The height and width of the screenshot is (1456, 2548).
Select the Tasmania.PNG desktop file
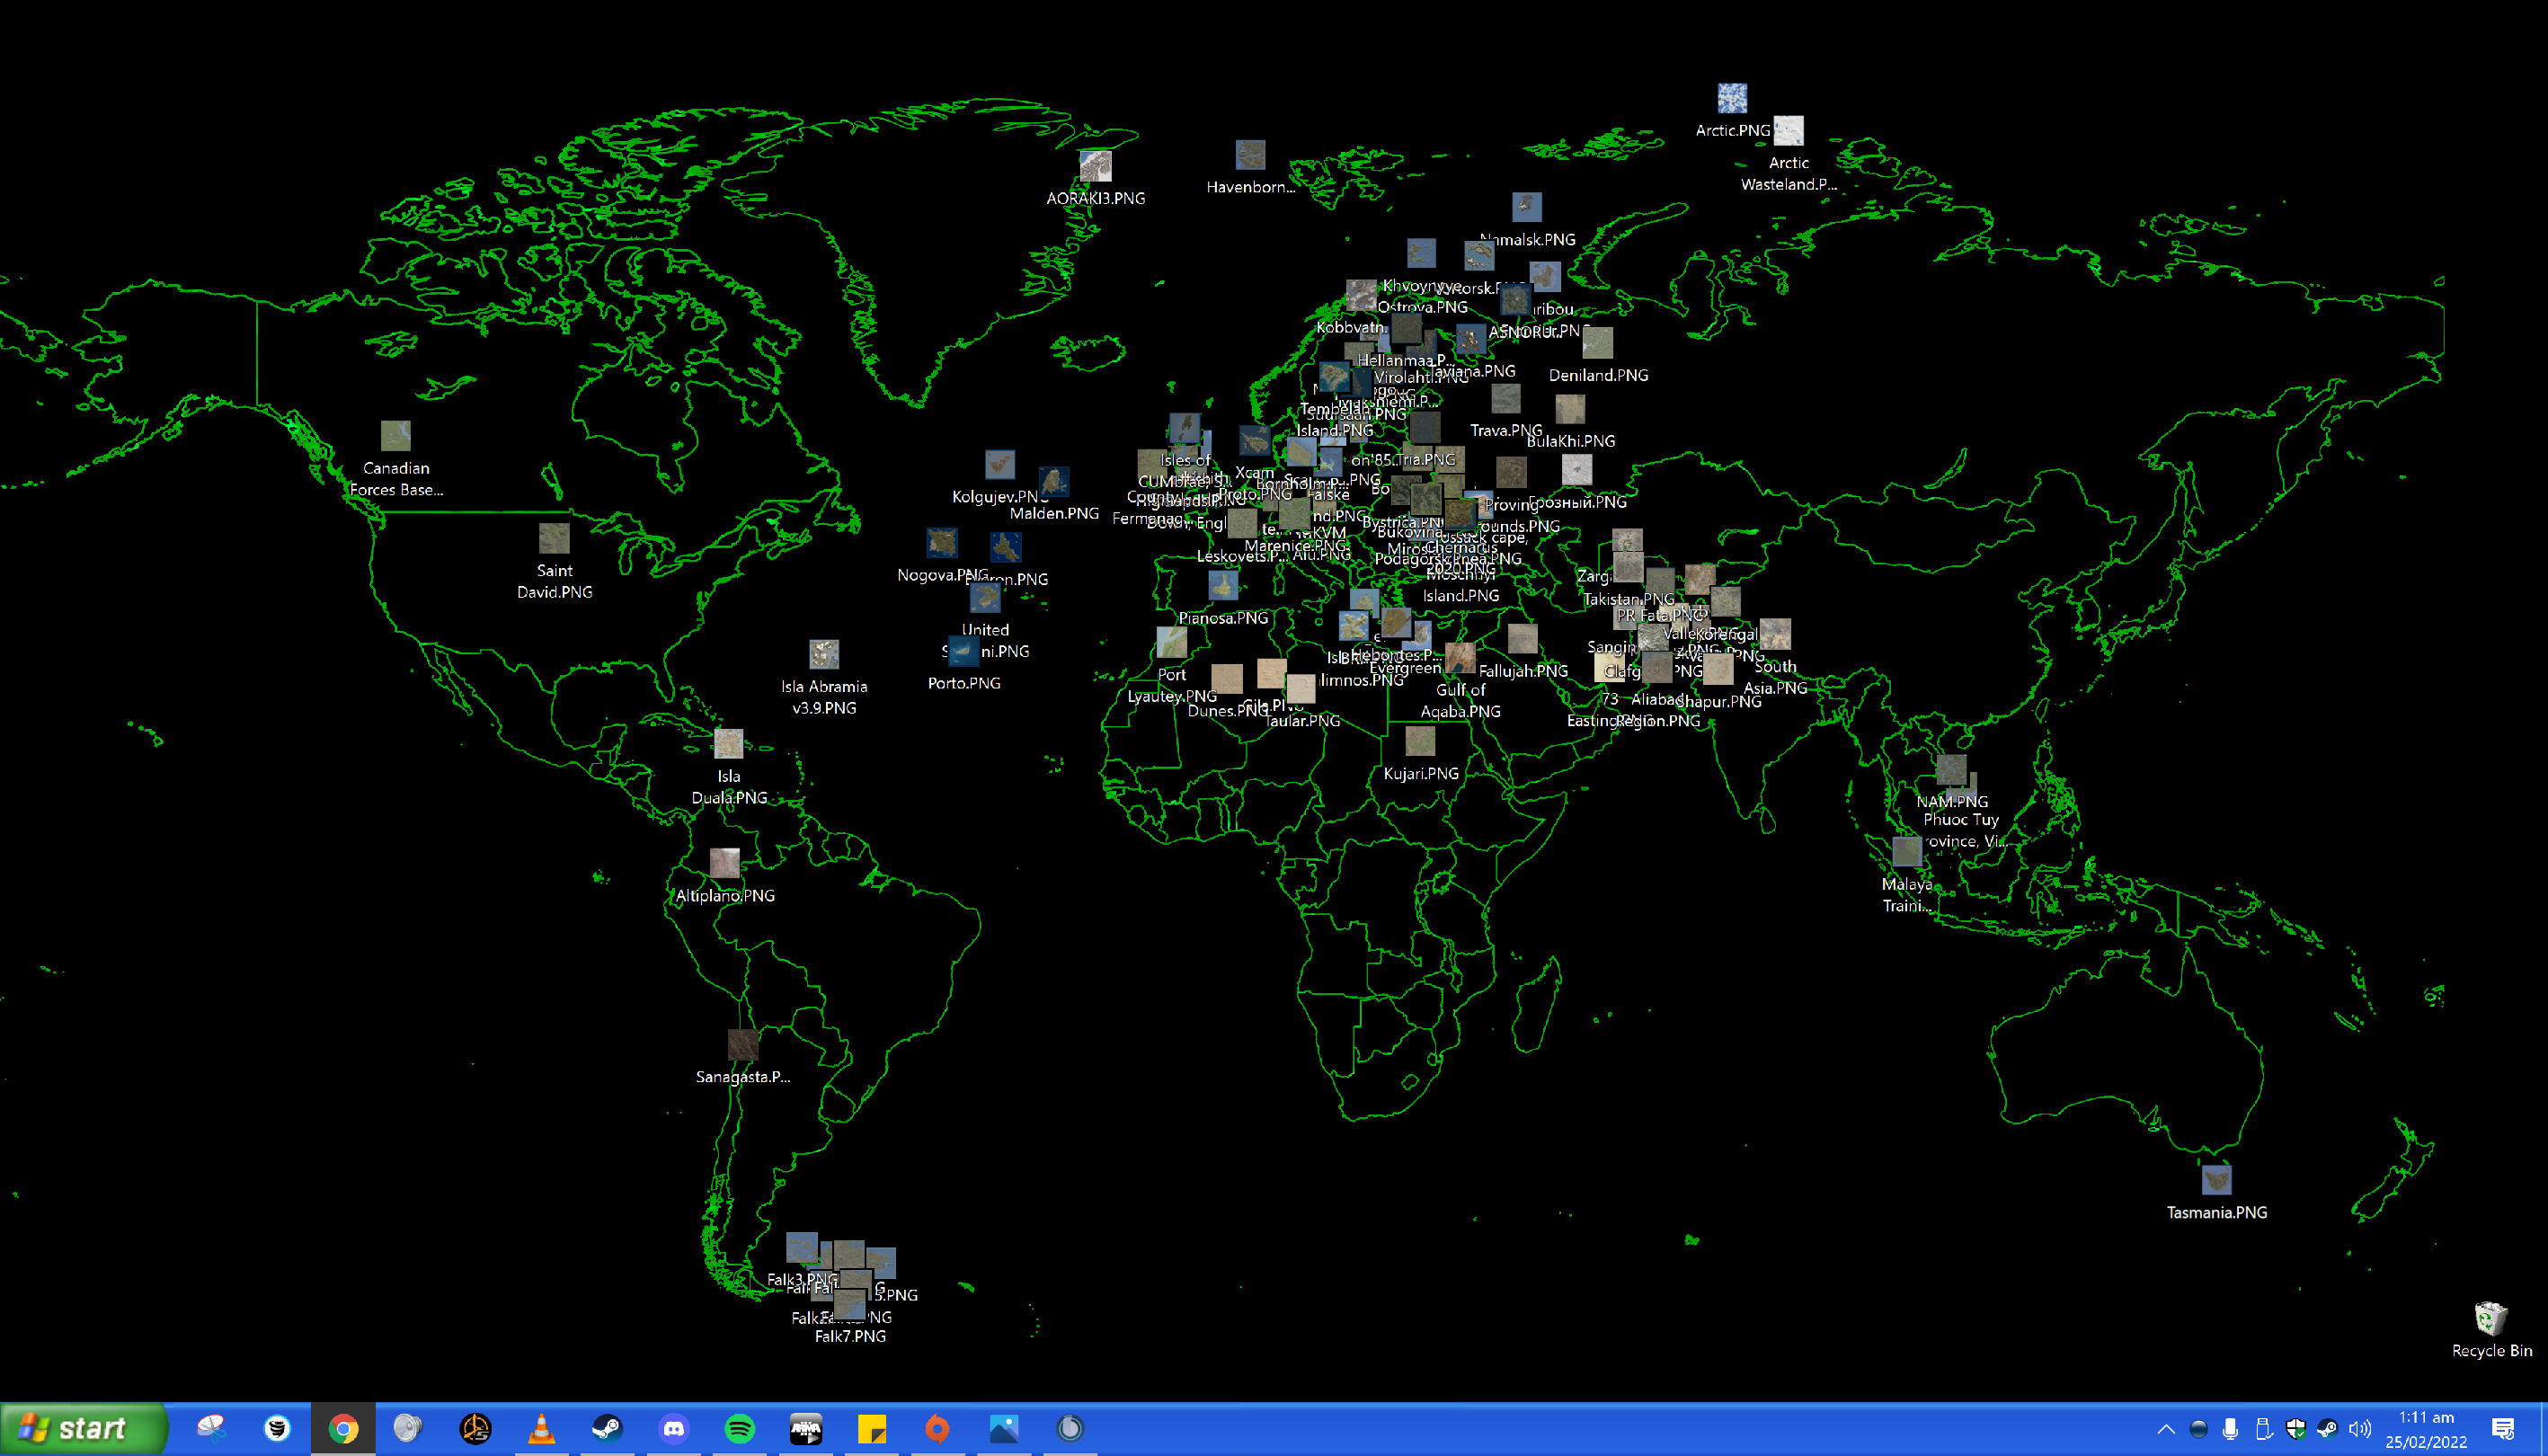(x=2216, y=1181)
